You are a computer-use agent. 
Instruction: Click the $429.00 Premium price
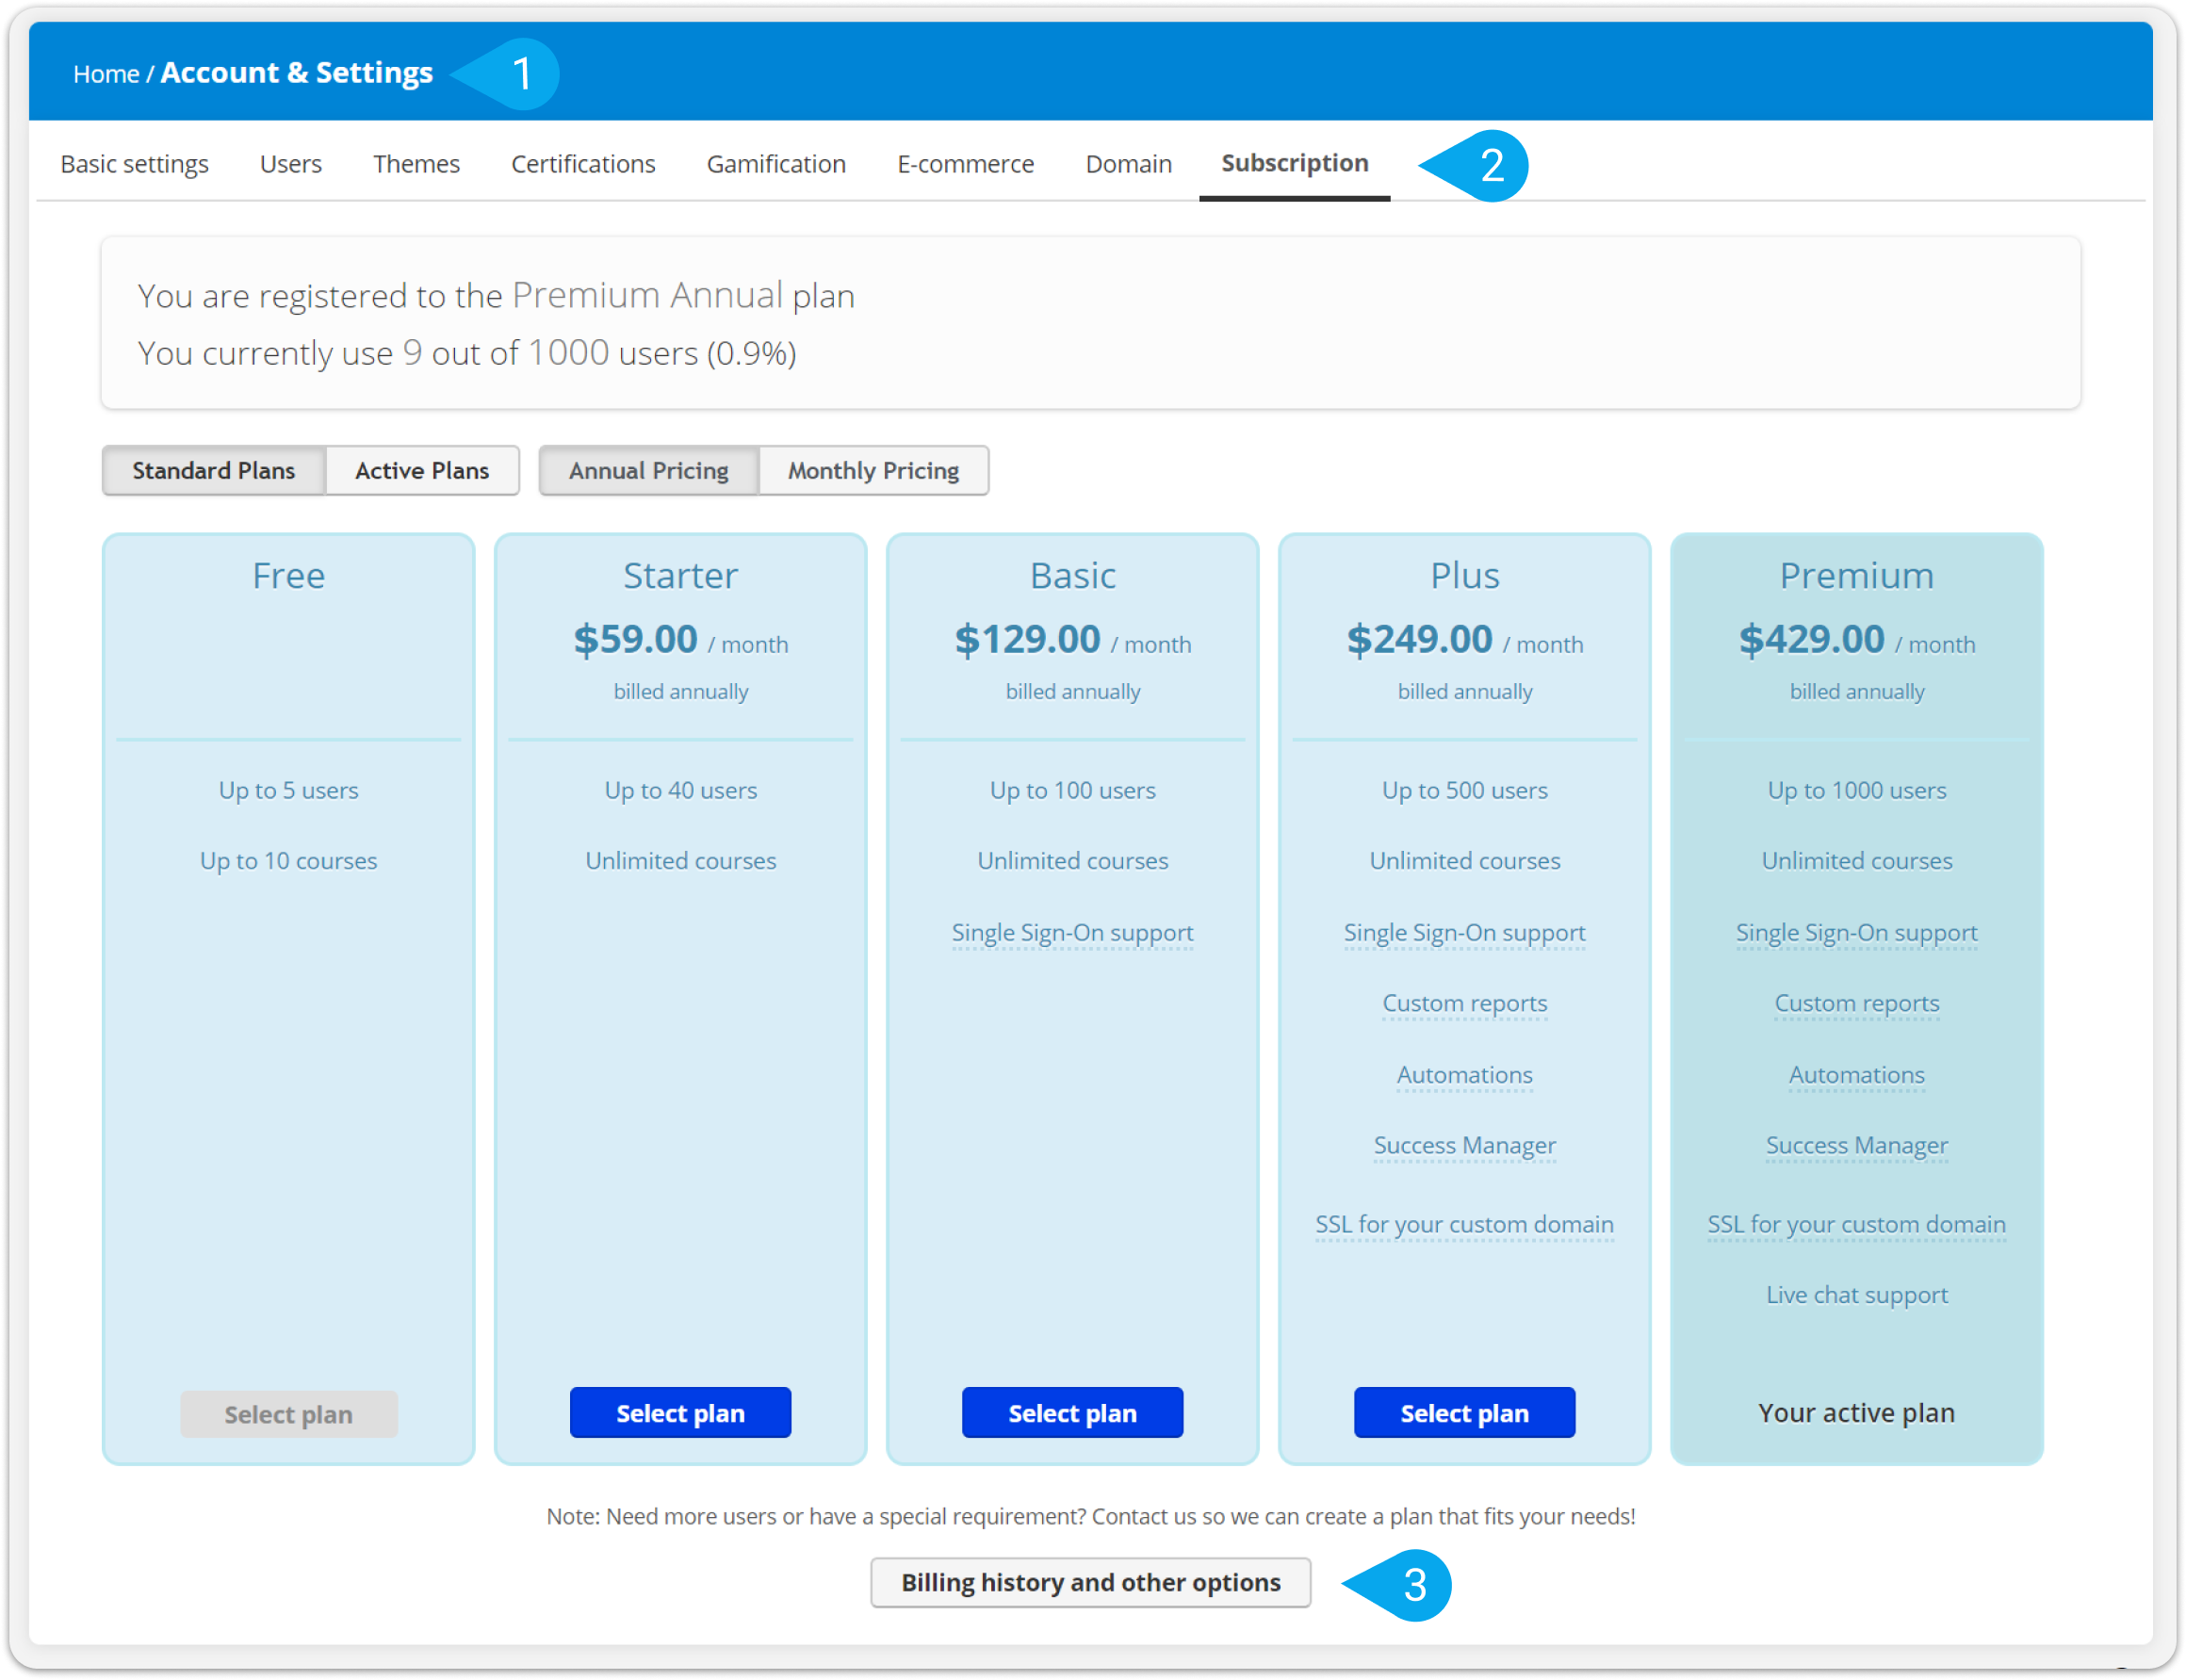(x=1812, y=640)
